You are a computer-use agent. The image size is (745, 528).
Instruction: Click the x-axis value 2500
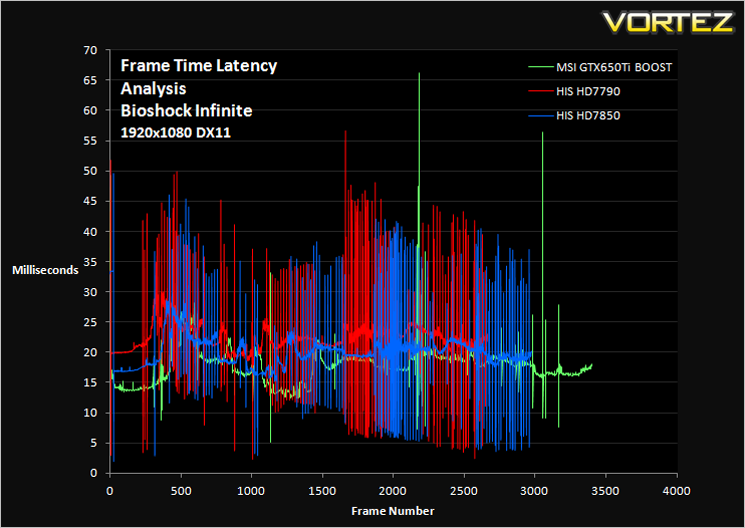tap(464, 491)
